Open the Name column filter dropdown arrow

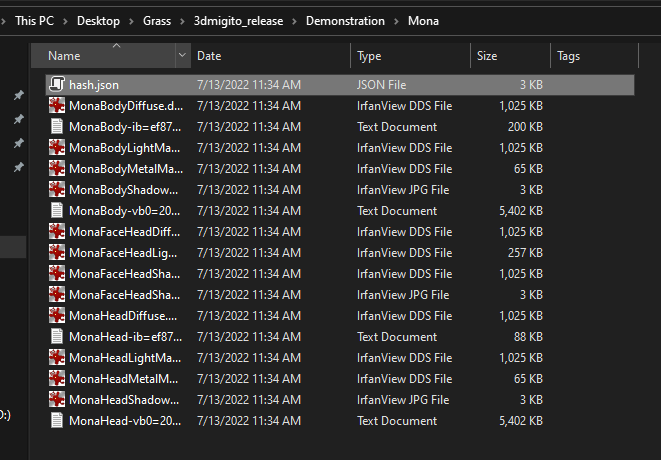[183, 55]
